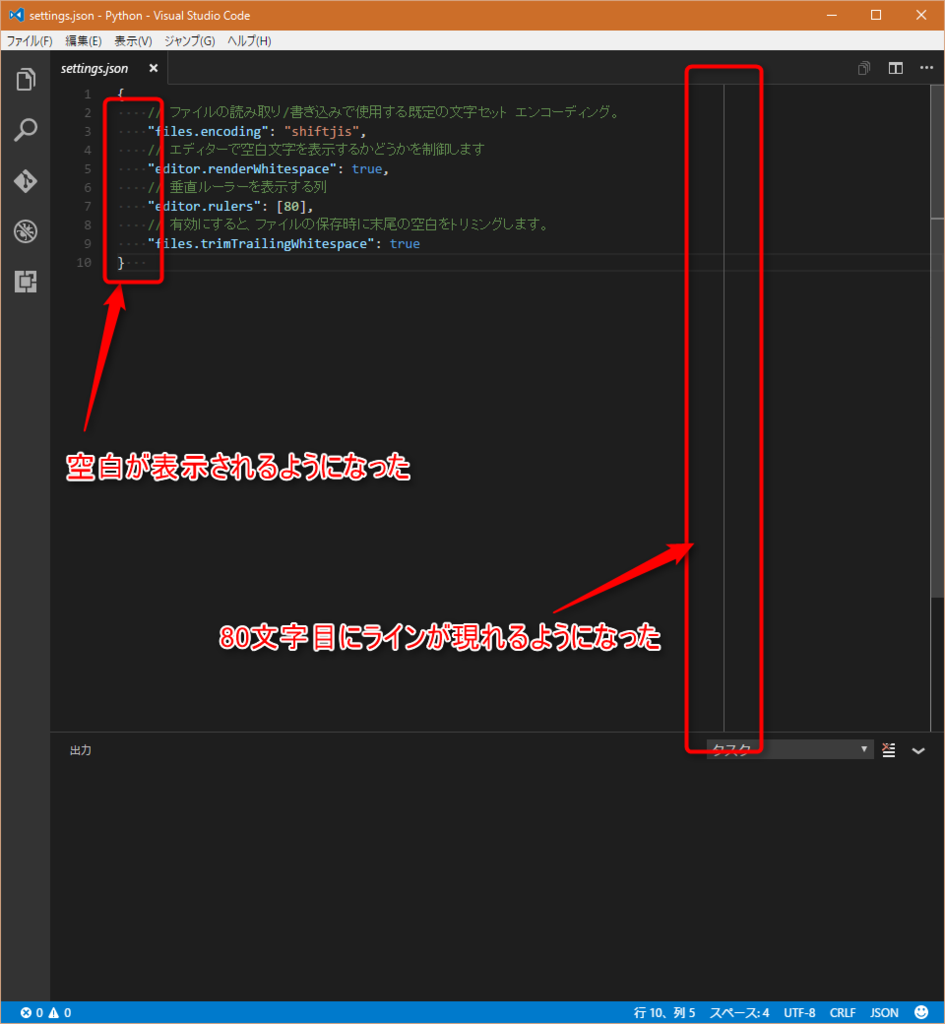Open the Explorer view in activity bar
This screenshot has width=945, height=1024.
click(x=25, y=80)
